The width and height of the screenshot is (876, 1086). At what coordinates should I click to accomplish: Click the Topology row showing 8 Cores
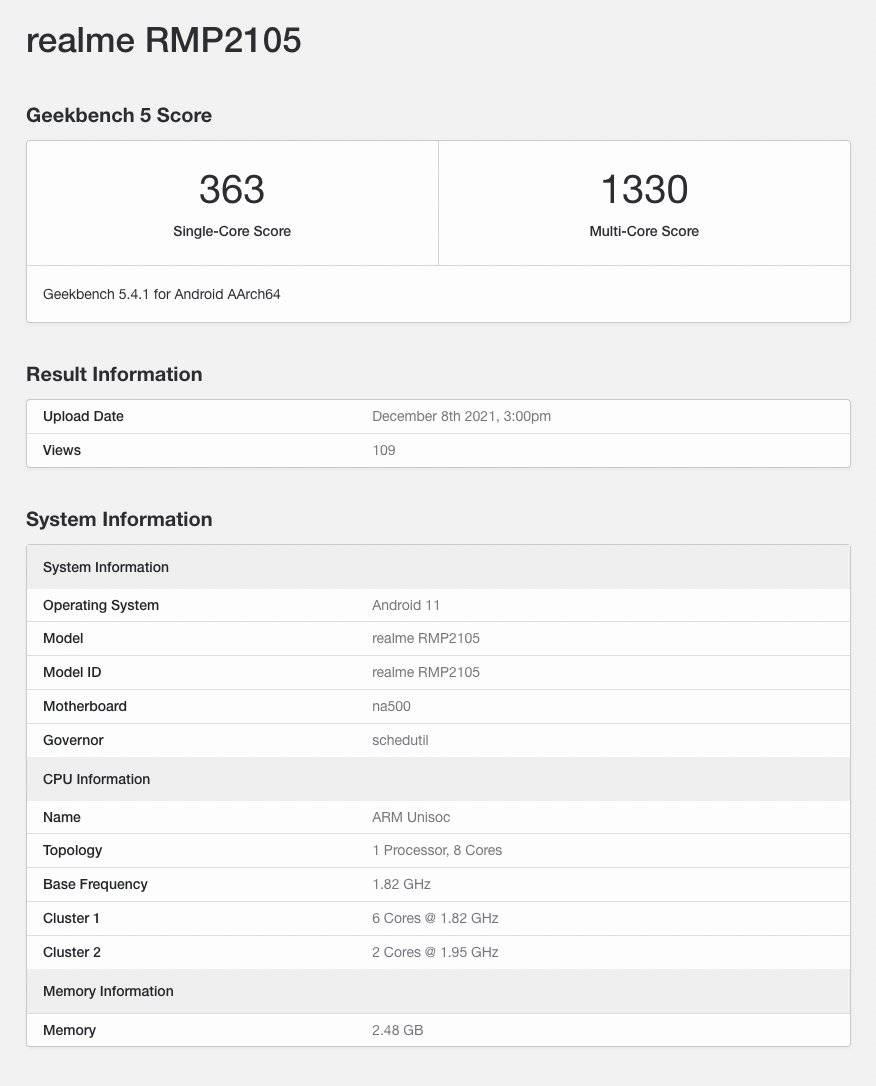point(437,850)
